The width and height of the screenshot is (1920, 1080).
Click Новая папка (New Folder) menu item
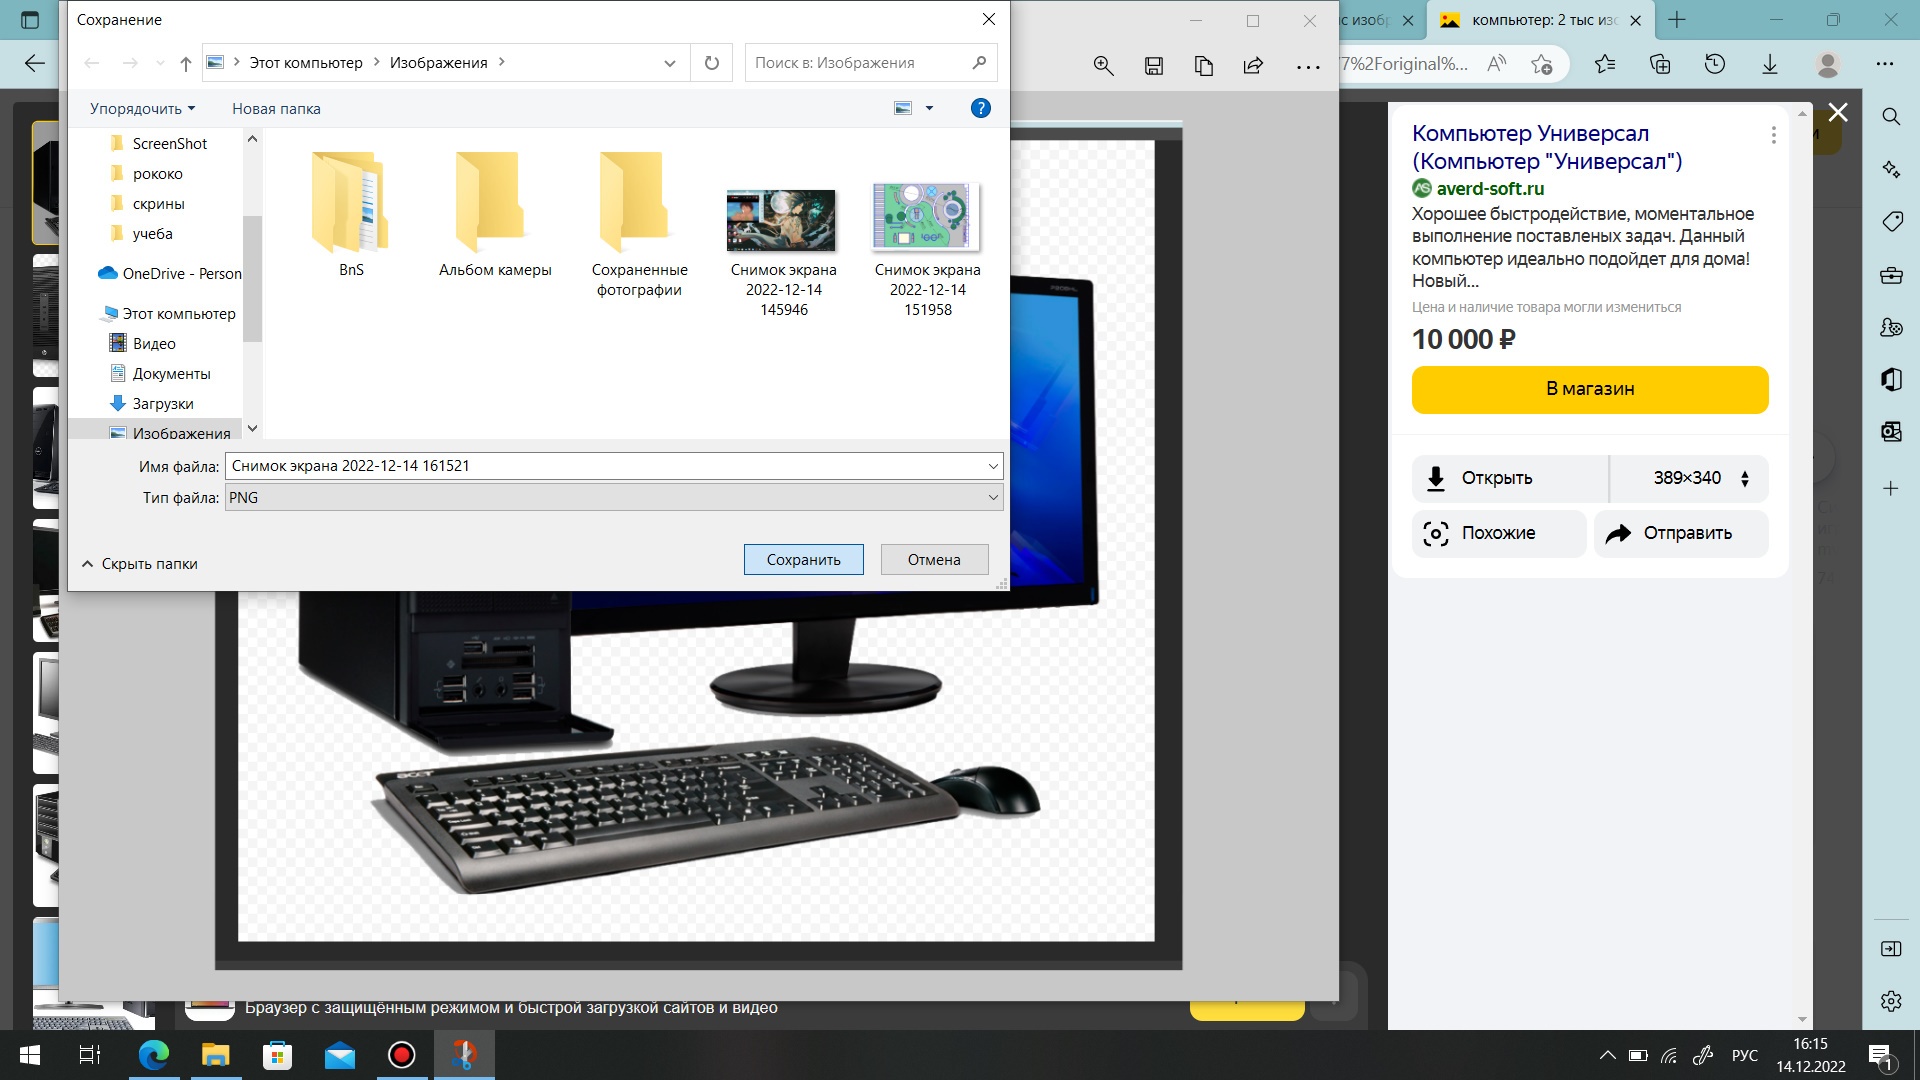(276, 108)
